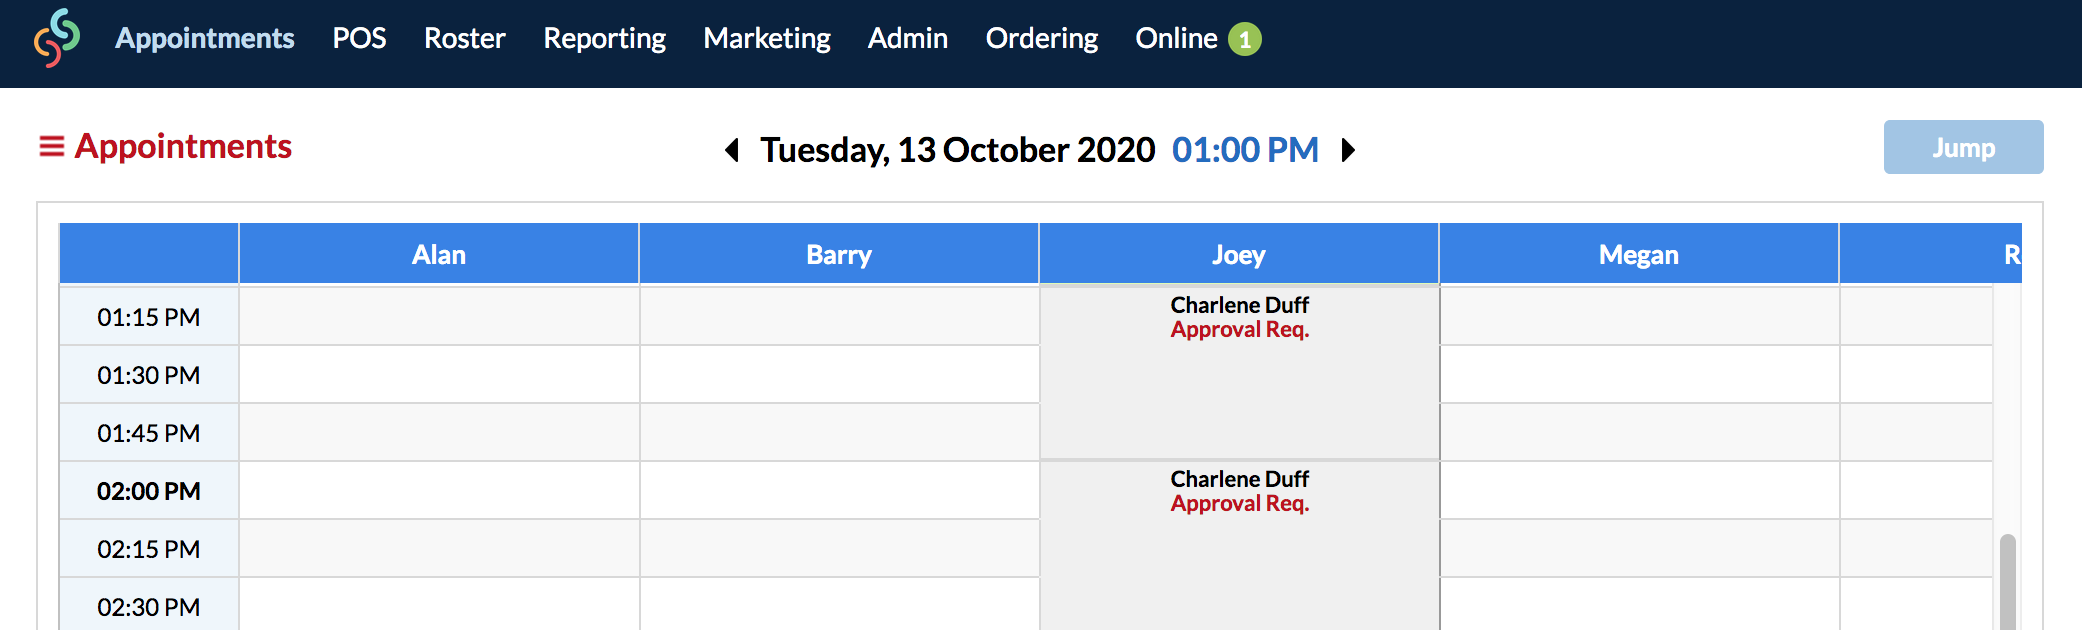Click the app logo icon
The height and width of the screenshot is (630, 2082).
coord(57,38)
